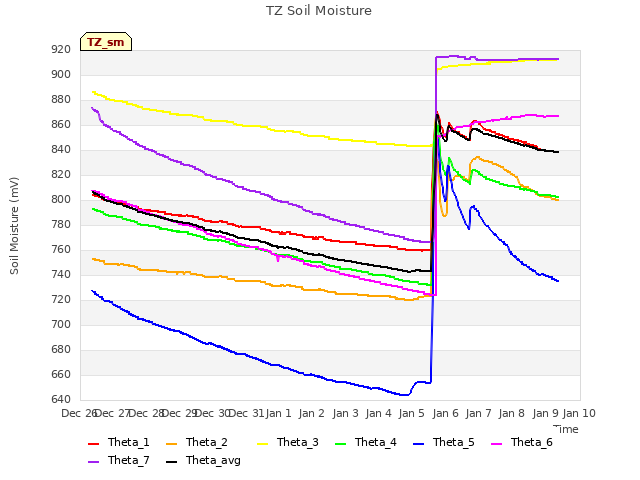Screen dimensions: 640x480
Task: Click the 740 y-axis tick label
Action: click(x=61, y=275)
